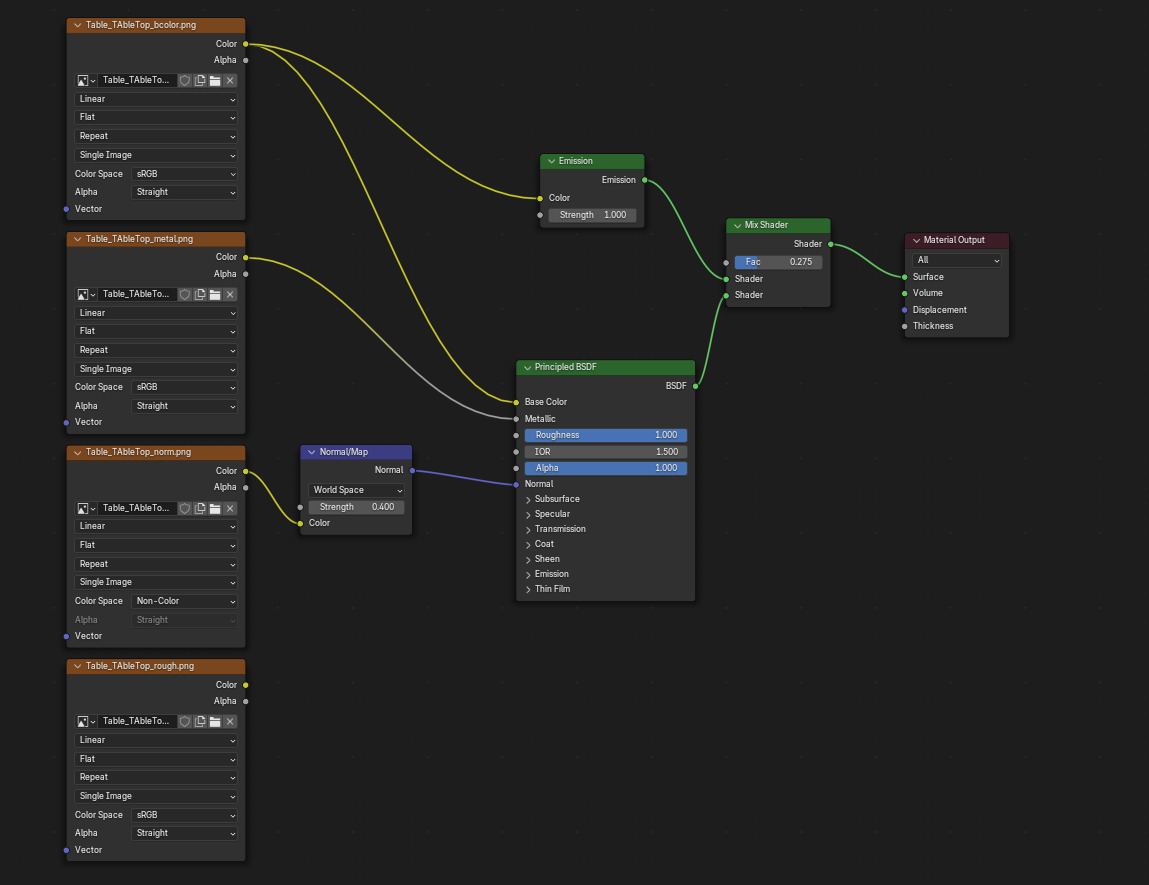Collapse the Table_TAbleTop_metal.png node
The height and width of the screenshot is (885, 1149).
(78, 239)
